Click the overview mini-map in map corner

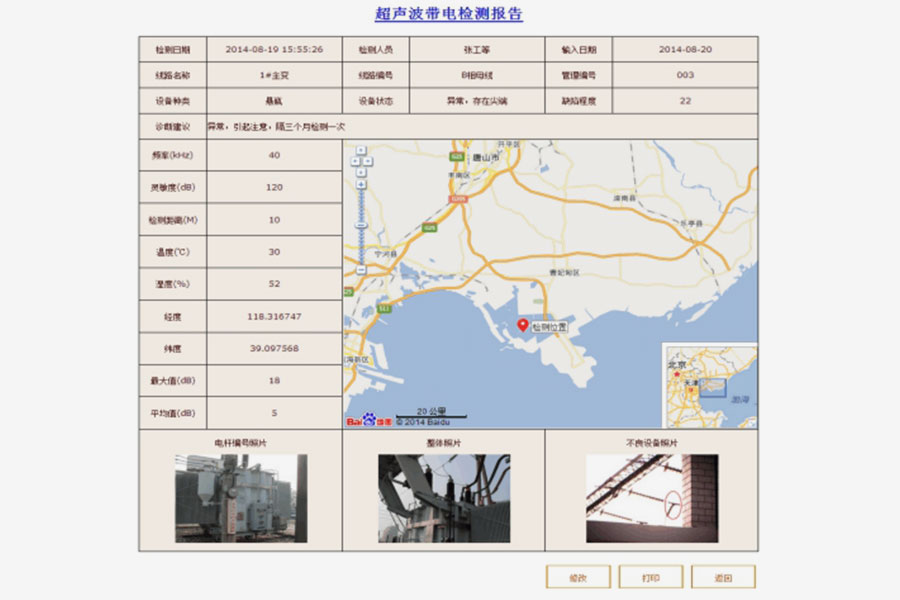click(x=710, y=385)
